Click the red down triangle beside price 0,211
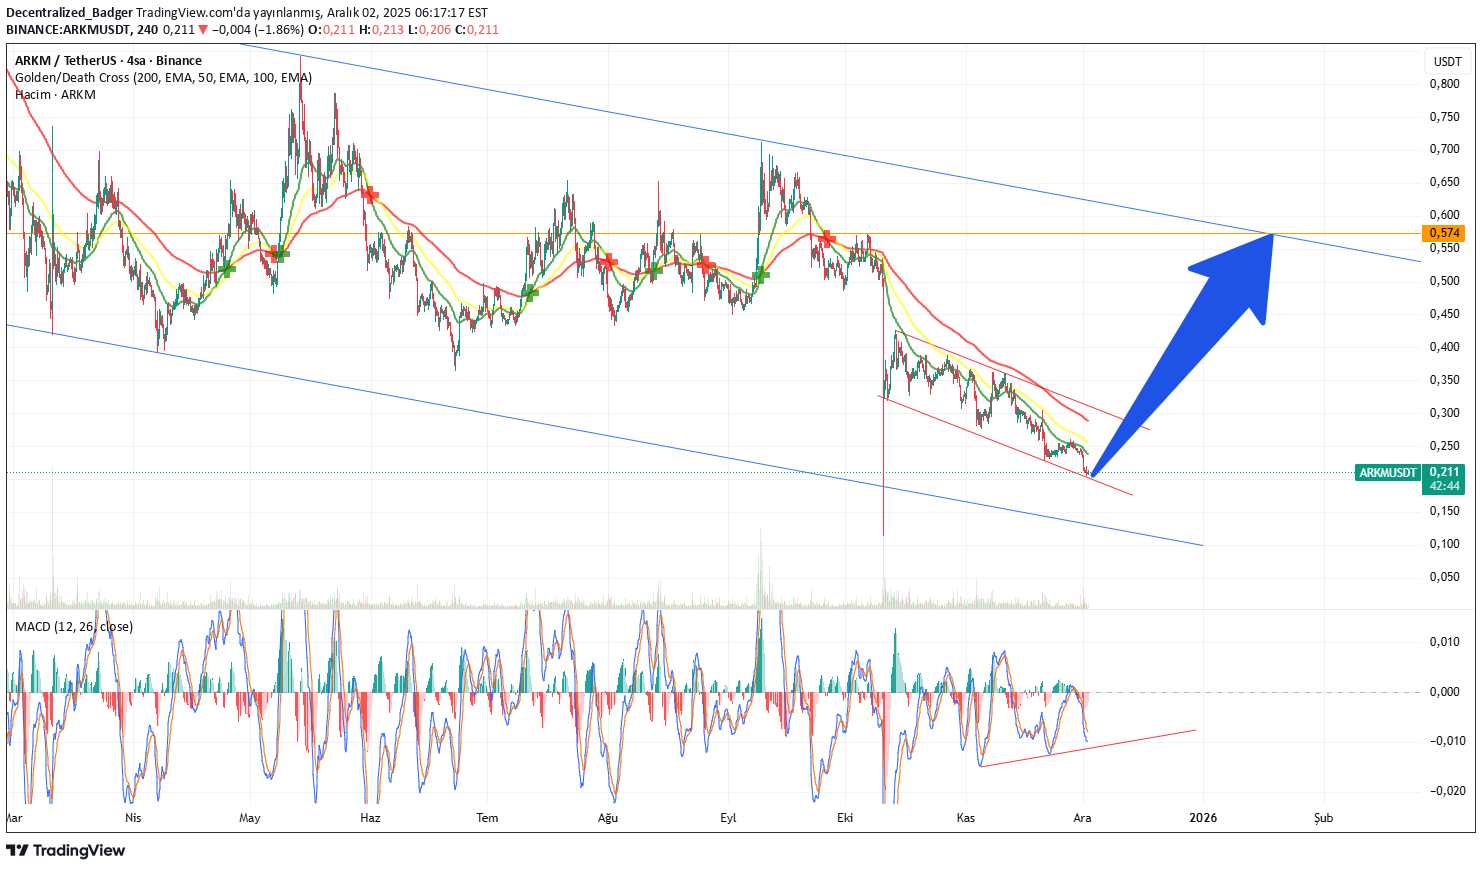This screenshot has width=1482, height=869. [x=205, y=30]
